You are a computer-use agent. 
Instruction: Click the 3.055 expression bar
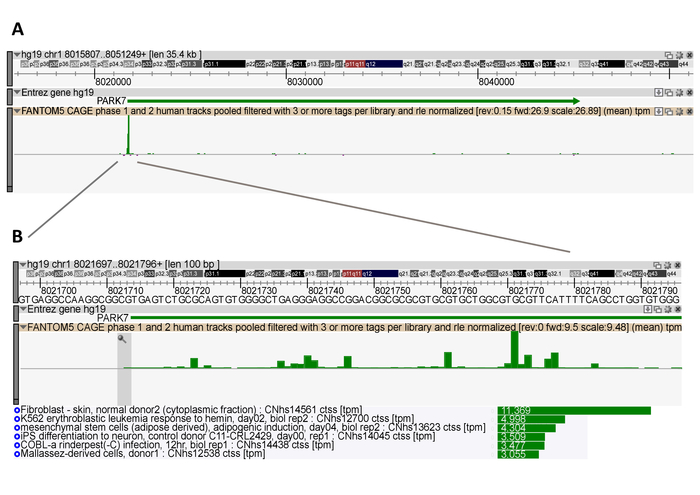click(518, 454)
